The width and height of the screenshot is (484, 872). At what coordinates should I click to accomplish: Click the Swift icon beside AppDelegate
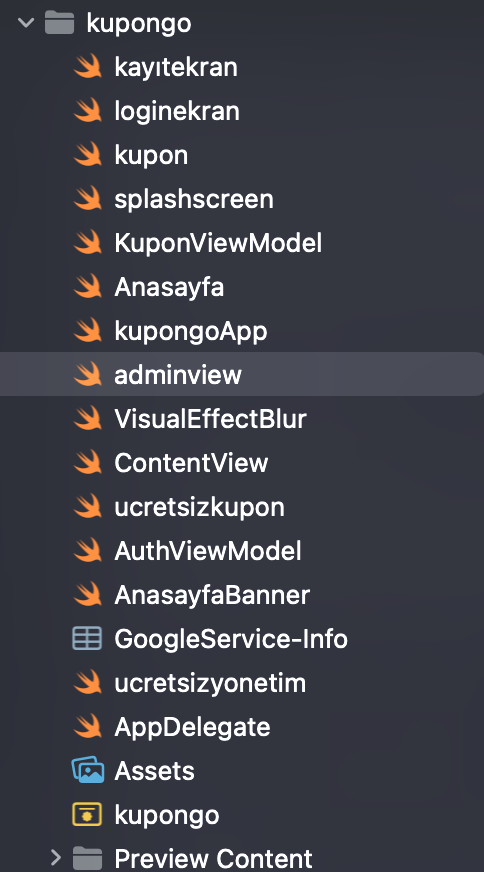87,726
